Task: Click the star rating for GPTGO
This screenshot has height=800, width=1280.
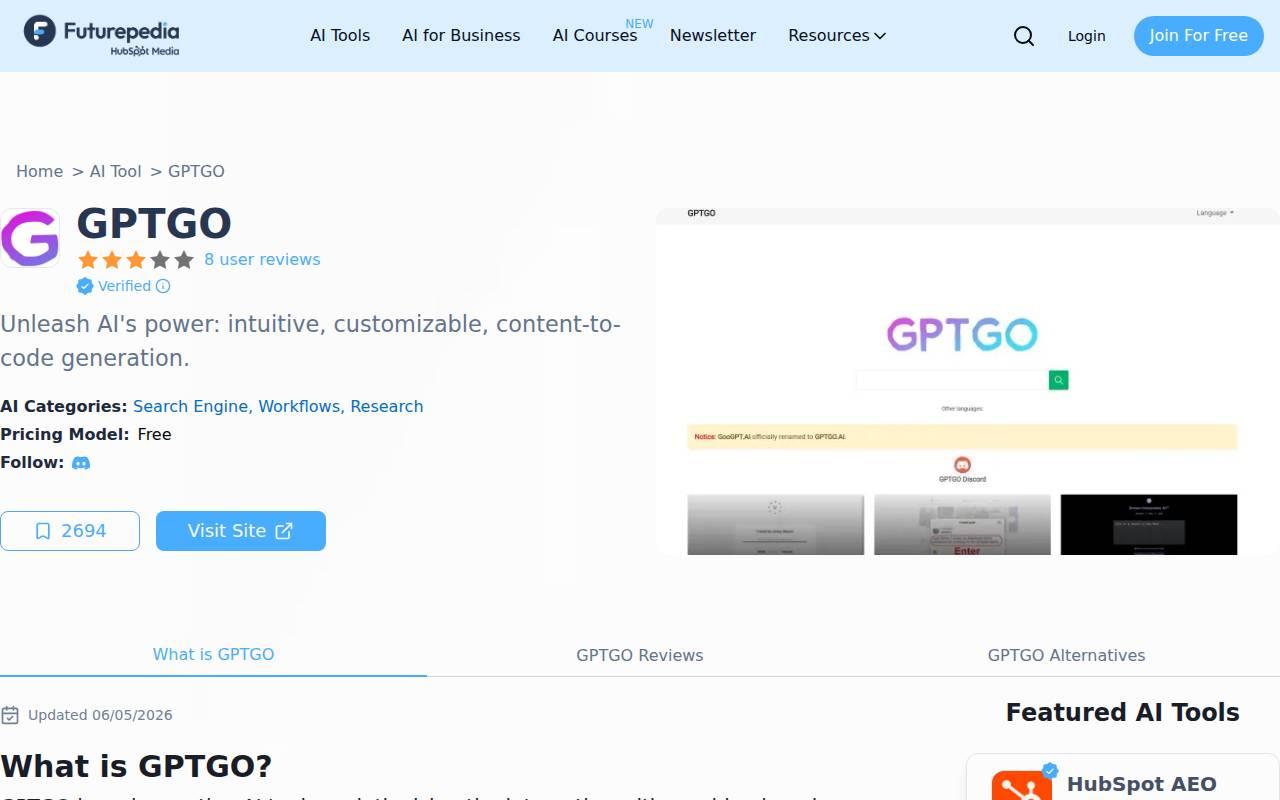Action: (x=136, y=260)
